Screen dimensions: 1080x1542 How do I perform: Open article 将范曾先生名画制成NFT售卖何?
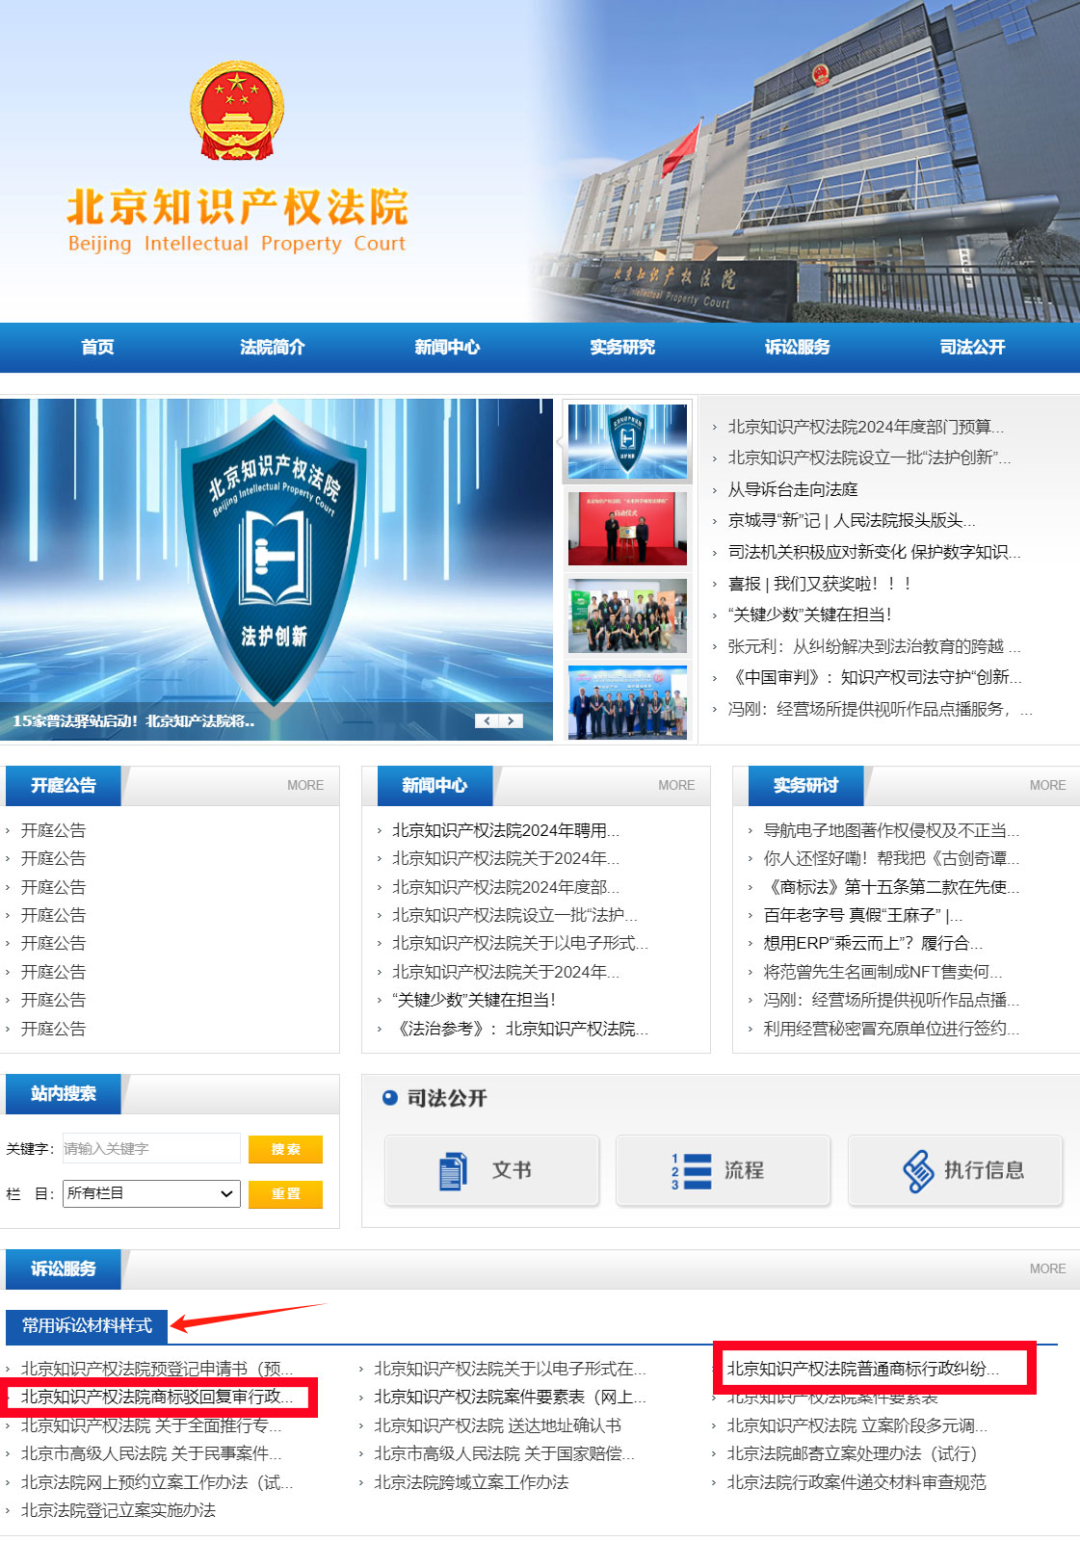click(x=882, y=972)
